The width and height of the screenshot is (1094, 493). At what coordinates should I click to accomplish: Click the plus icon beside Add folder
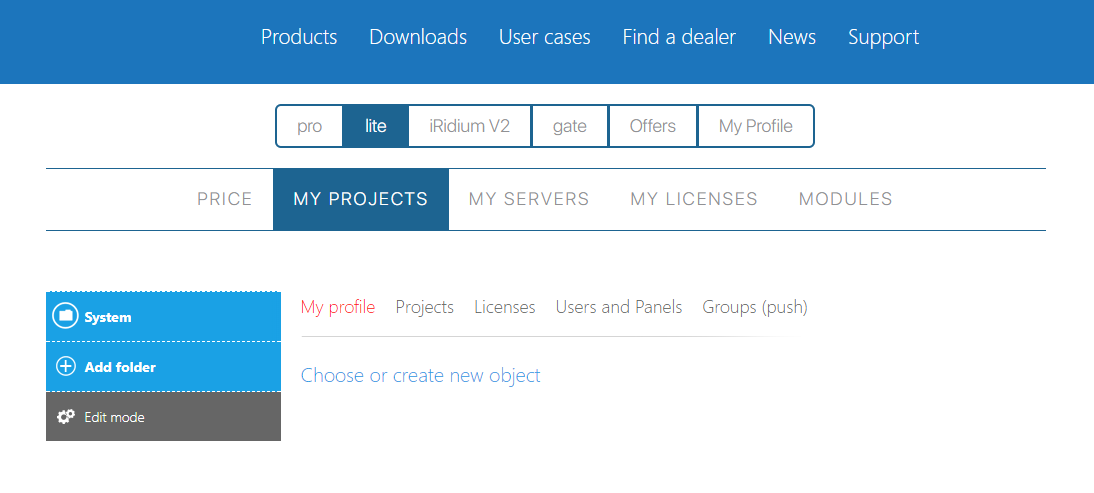(x=66, y=367)
